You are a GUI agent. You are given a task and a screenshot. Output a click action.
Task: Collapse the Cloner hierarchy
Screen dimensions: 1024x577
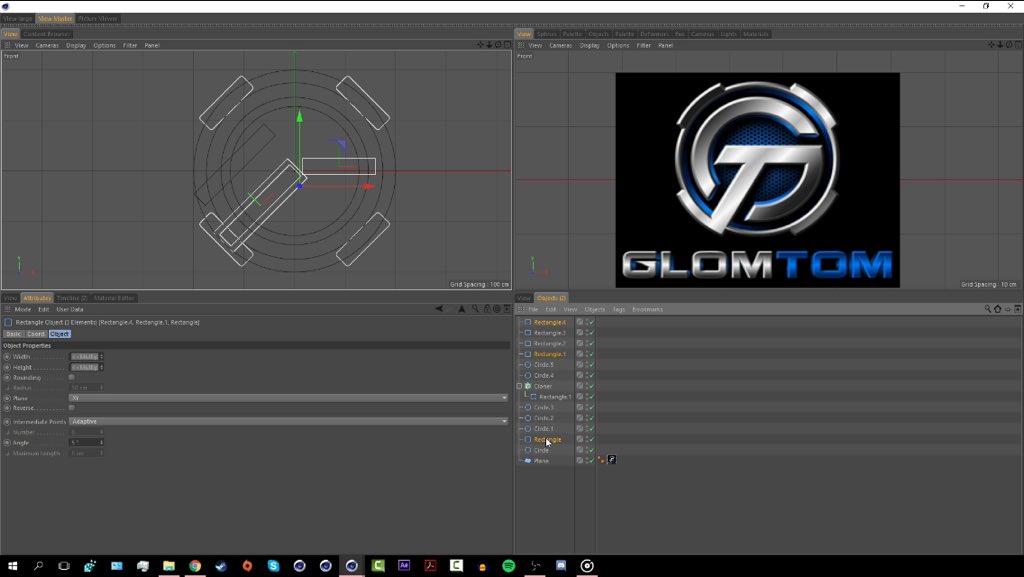tap(520, 386)
